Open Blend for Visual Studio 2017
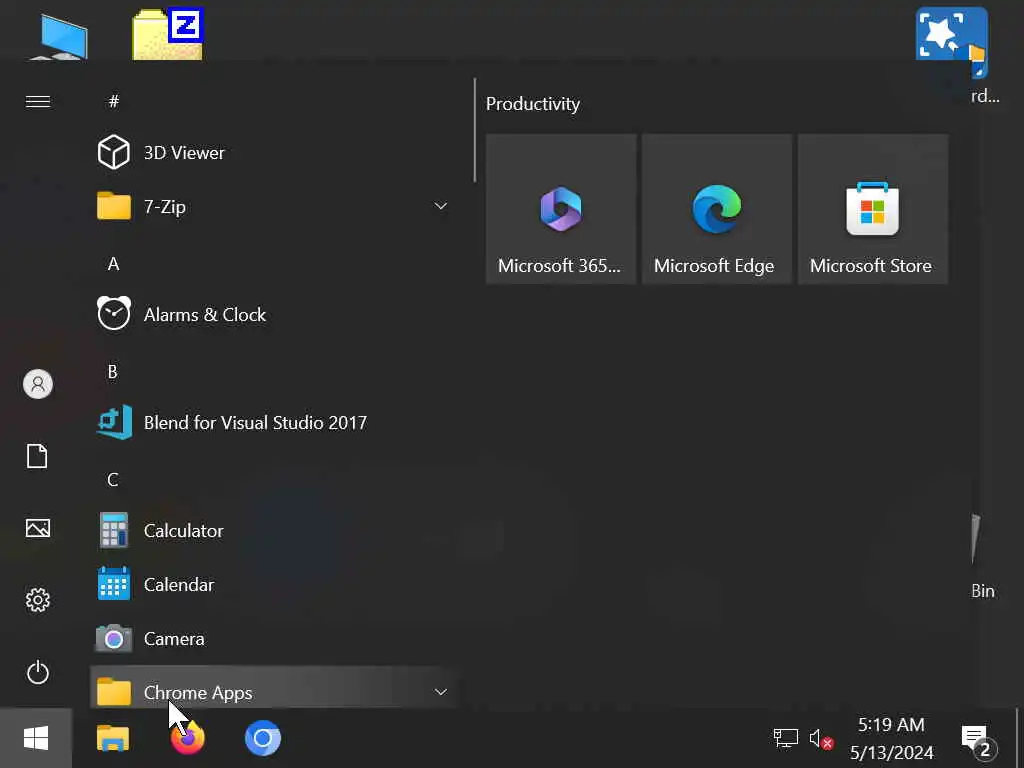This screenshot has width=1024, height=768. tap(273, 423)
